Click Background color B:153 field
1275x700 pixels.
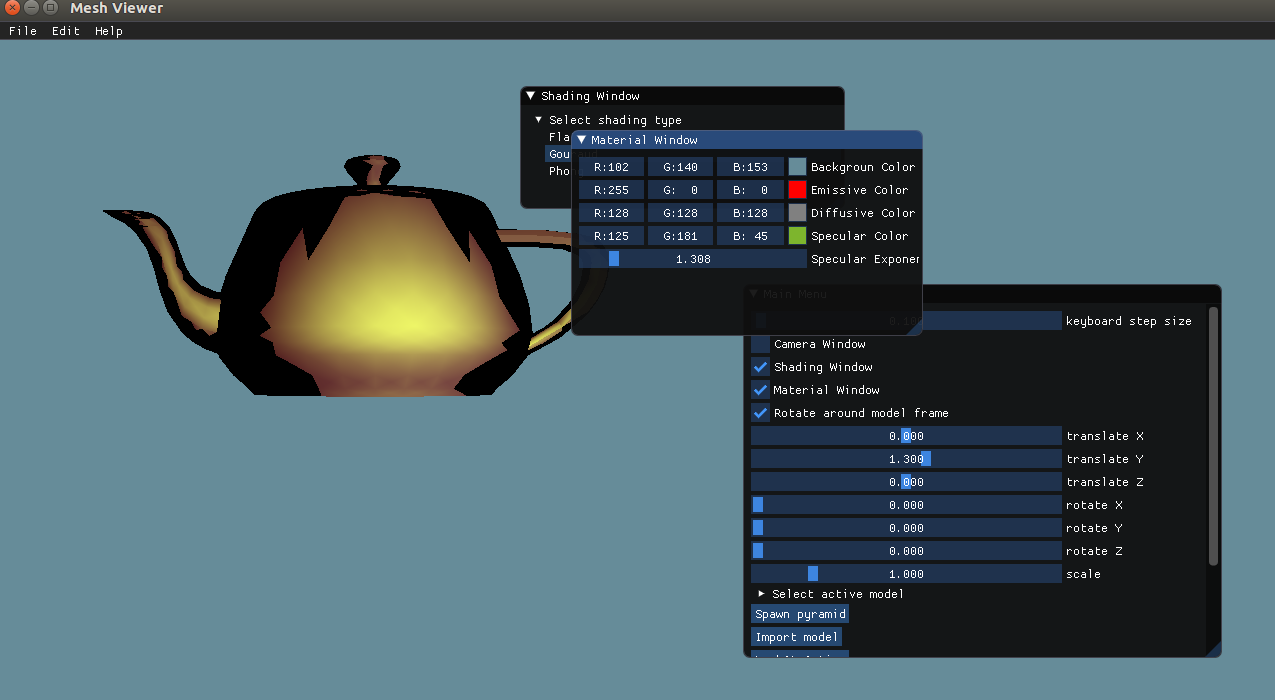750,167
